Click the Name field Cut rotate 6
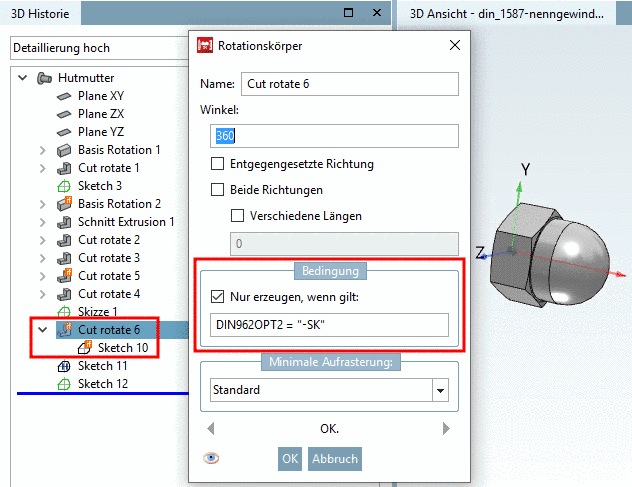The width and height of the screenshot is (632, 487). [350, 84]
